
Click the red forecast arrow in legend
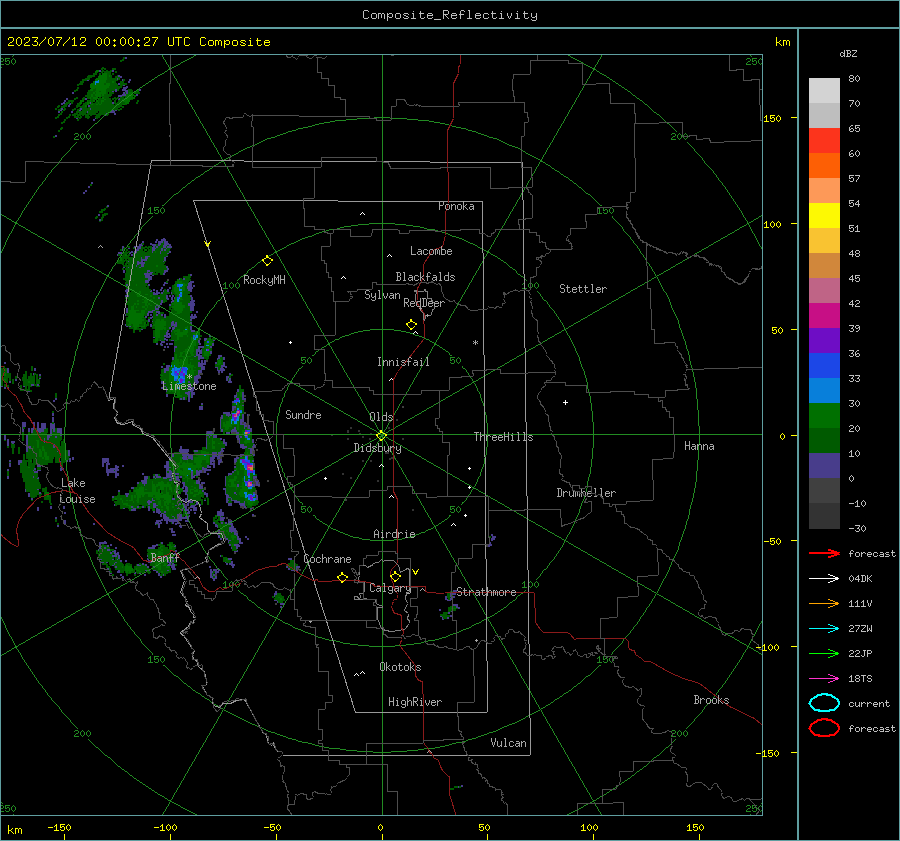(x=824, y=553)
